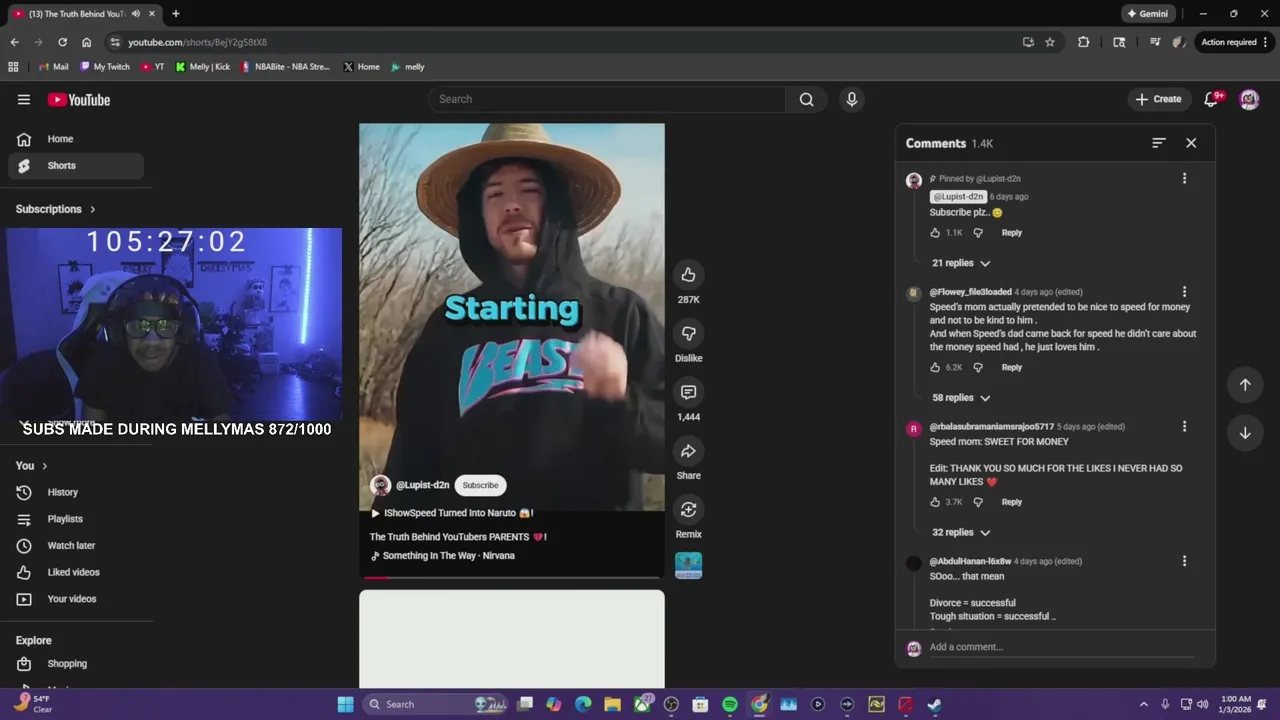
Task: Open 'IShowSpeed Turned Into Naruto' link
Action: point(452,513)
